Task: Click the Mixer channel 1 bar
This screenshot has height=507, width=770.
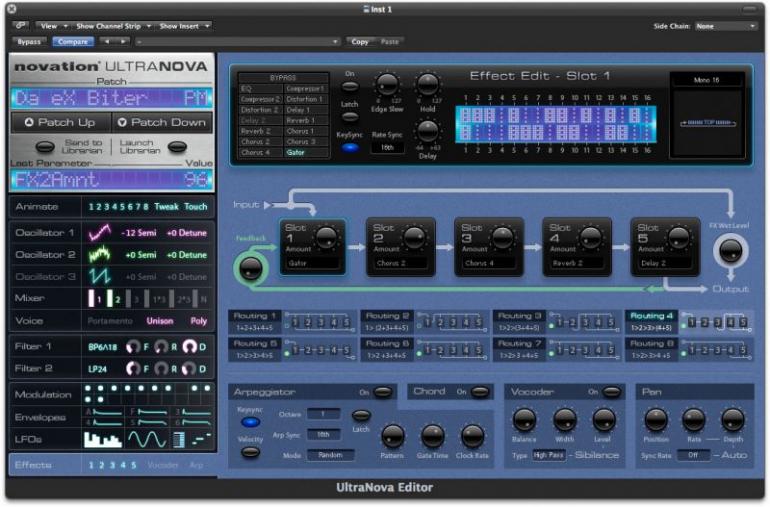Action: click(92, 298)
